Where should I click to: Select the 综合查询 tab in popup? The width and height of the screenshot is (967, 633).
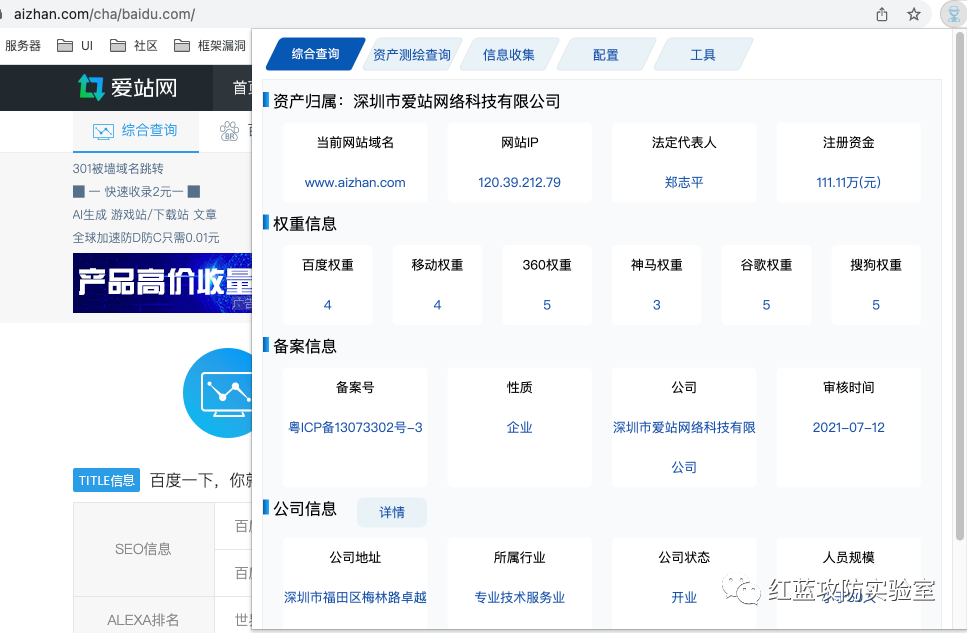click(315, 54)
